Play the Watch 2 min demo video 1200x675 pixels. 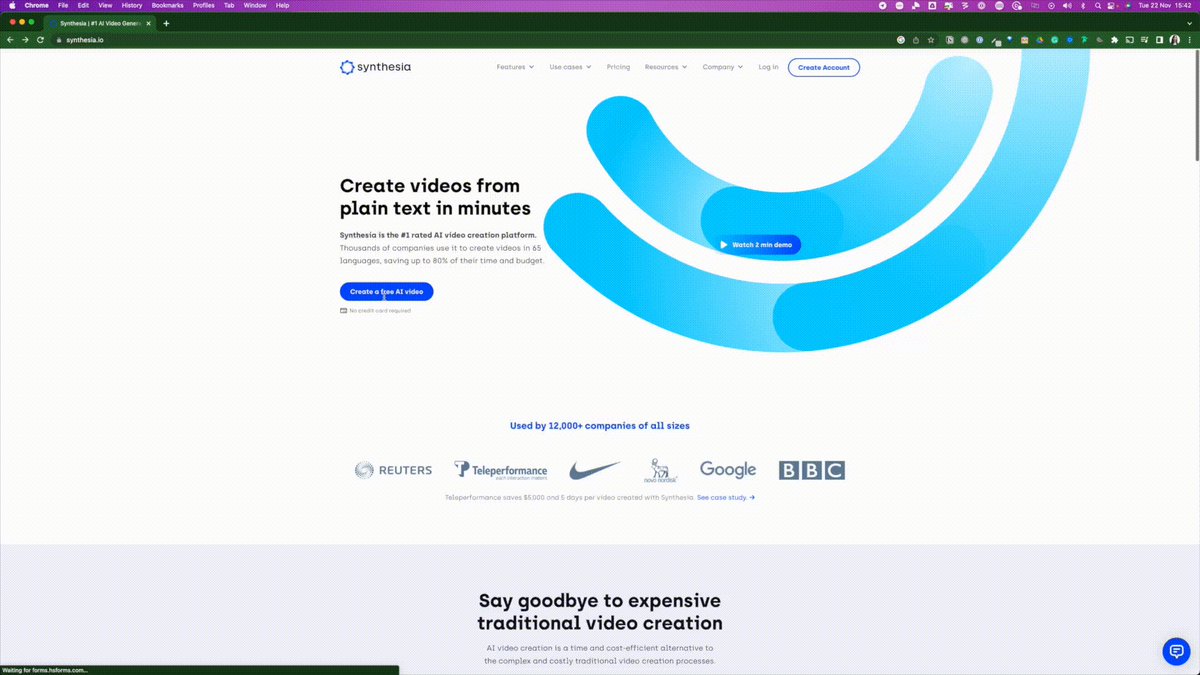pos(758,245)
